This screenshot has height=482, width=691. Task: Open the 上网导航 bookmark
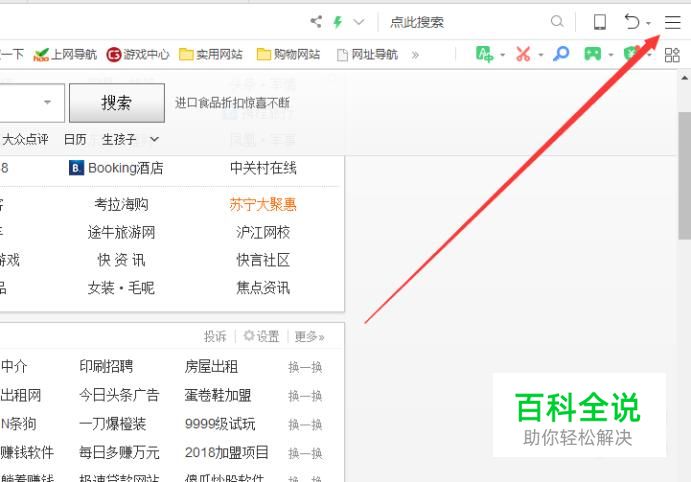pyautogui.click(x=65, y=55)
